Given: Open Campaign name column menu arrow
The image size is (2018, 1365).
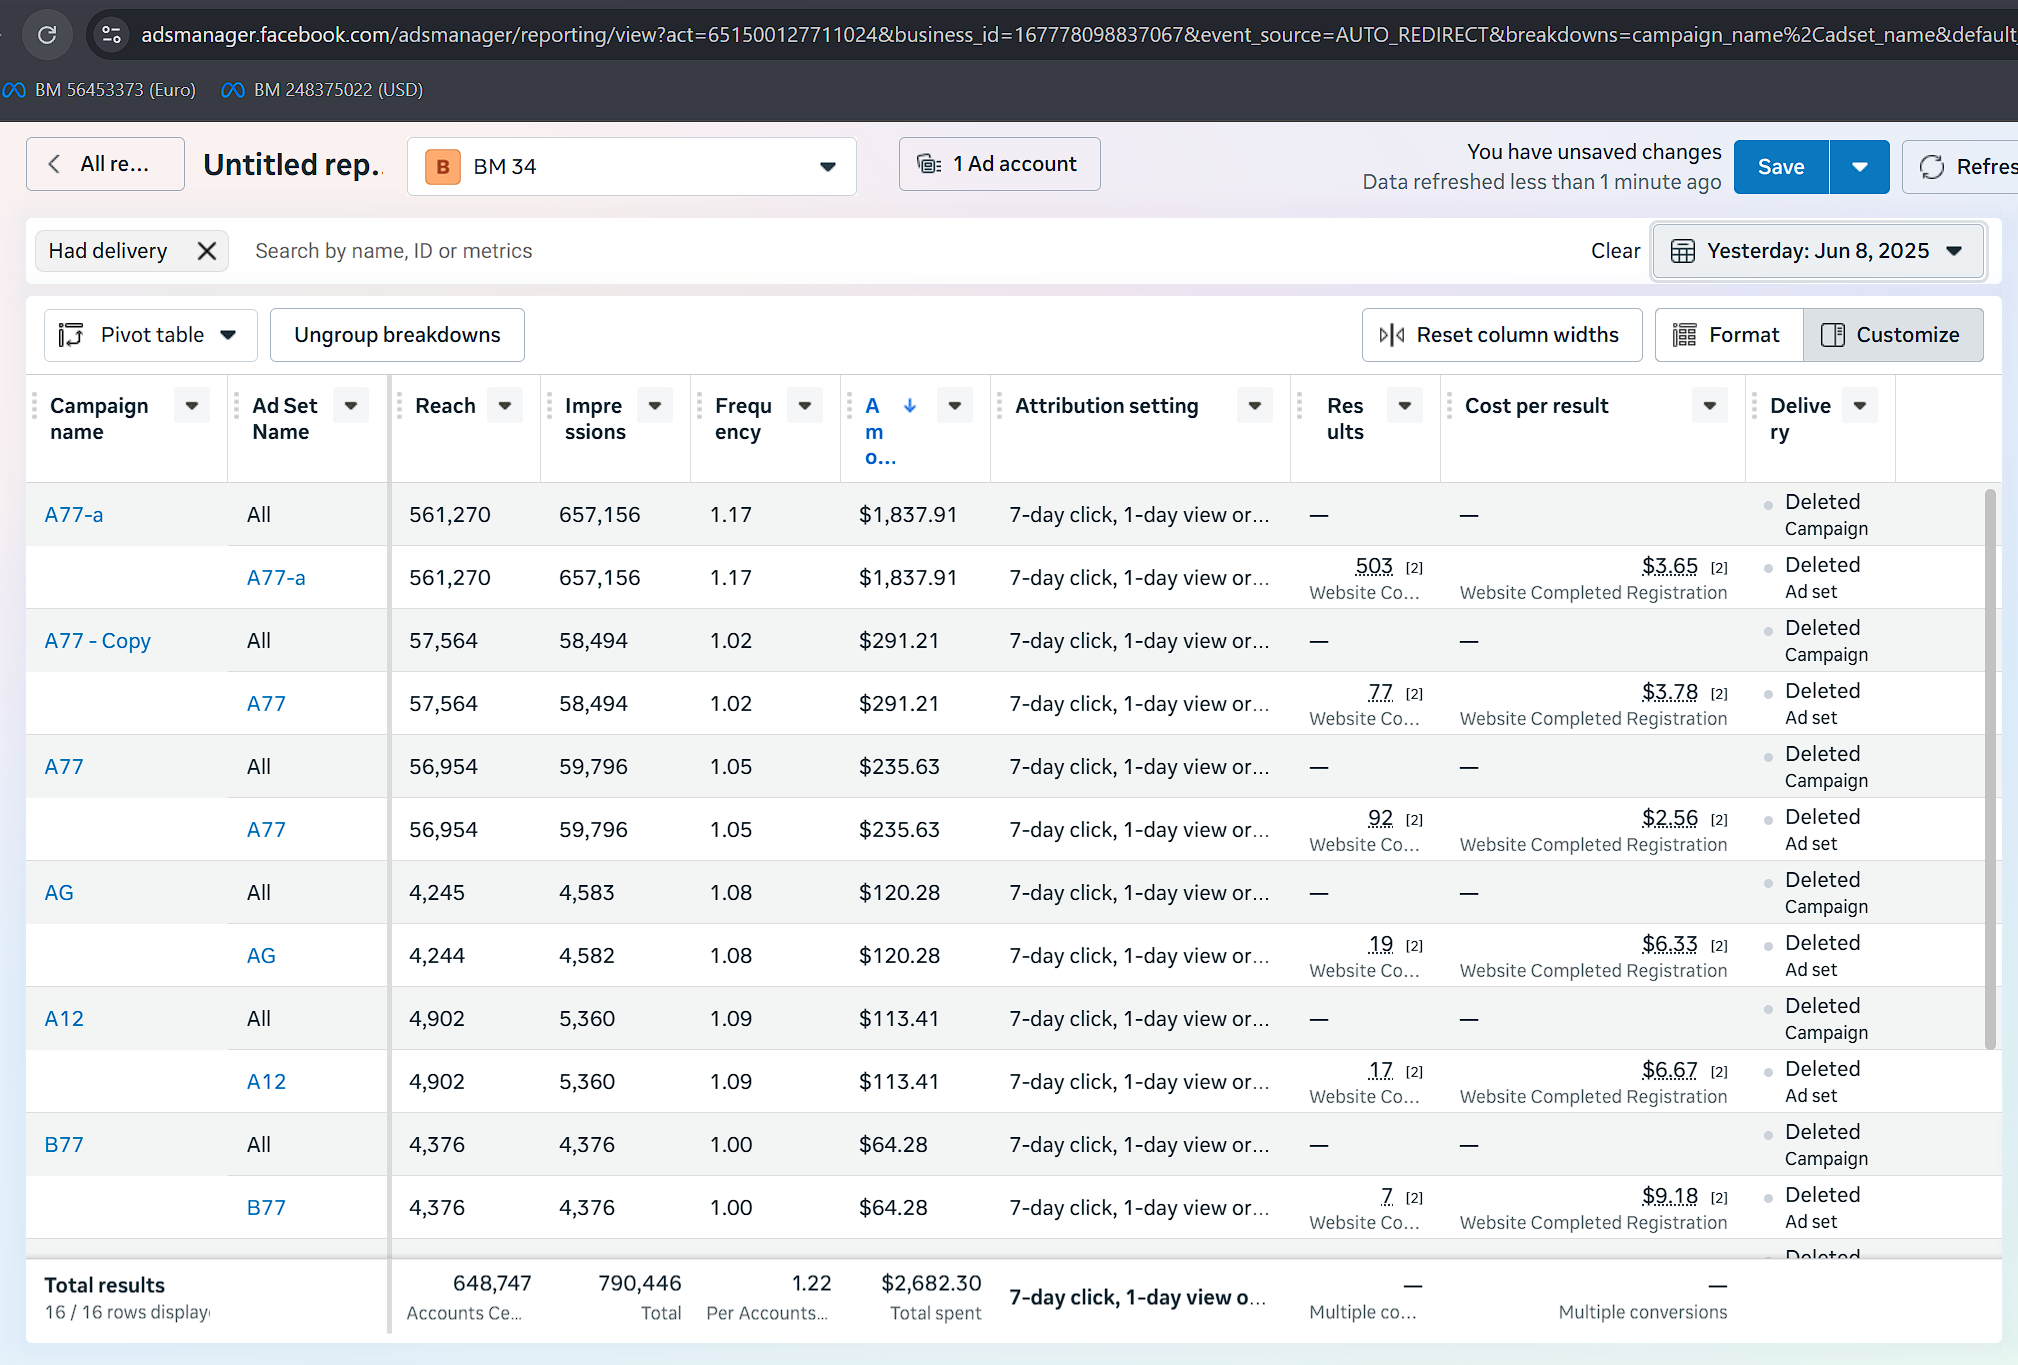Looking at the screenshot, I should [x=192, y=405].
